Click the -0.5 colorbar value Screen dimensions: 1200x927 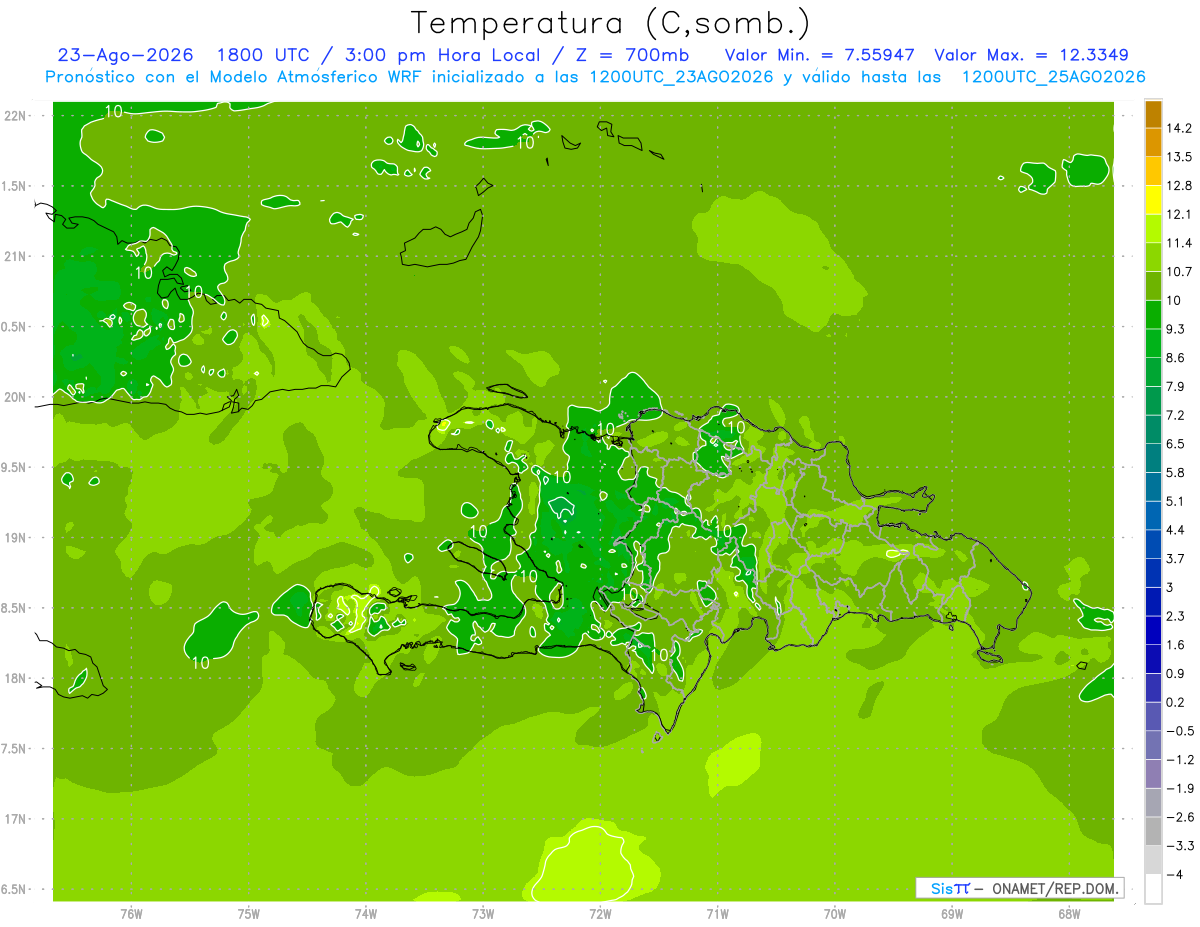(x=1179, y=731)
